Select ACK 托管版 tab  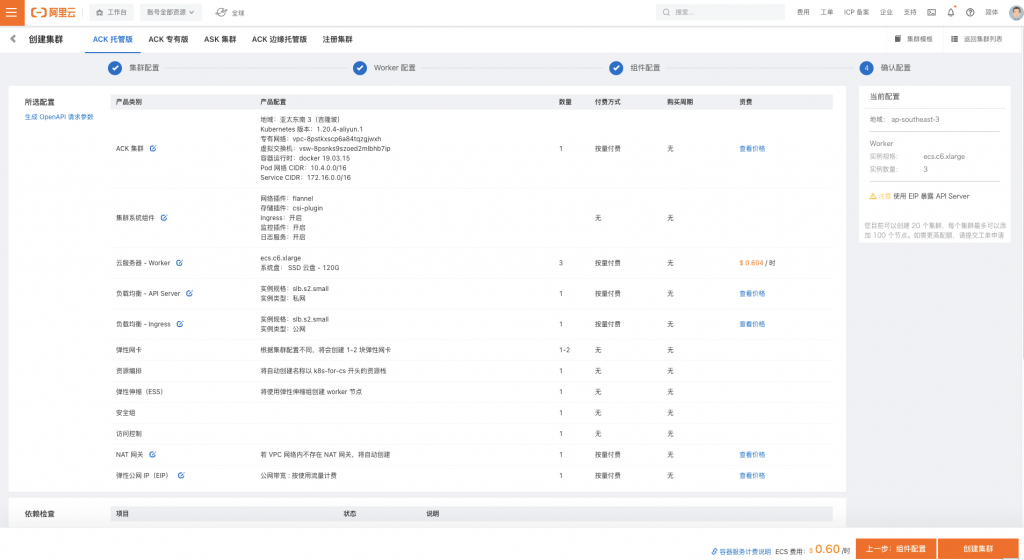[112, 39]
